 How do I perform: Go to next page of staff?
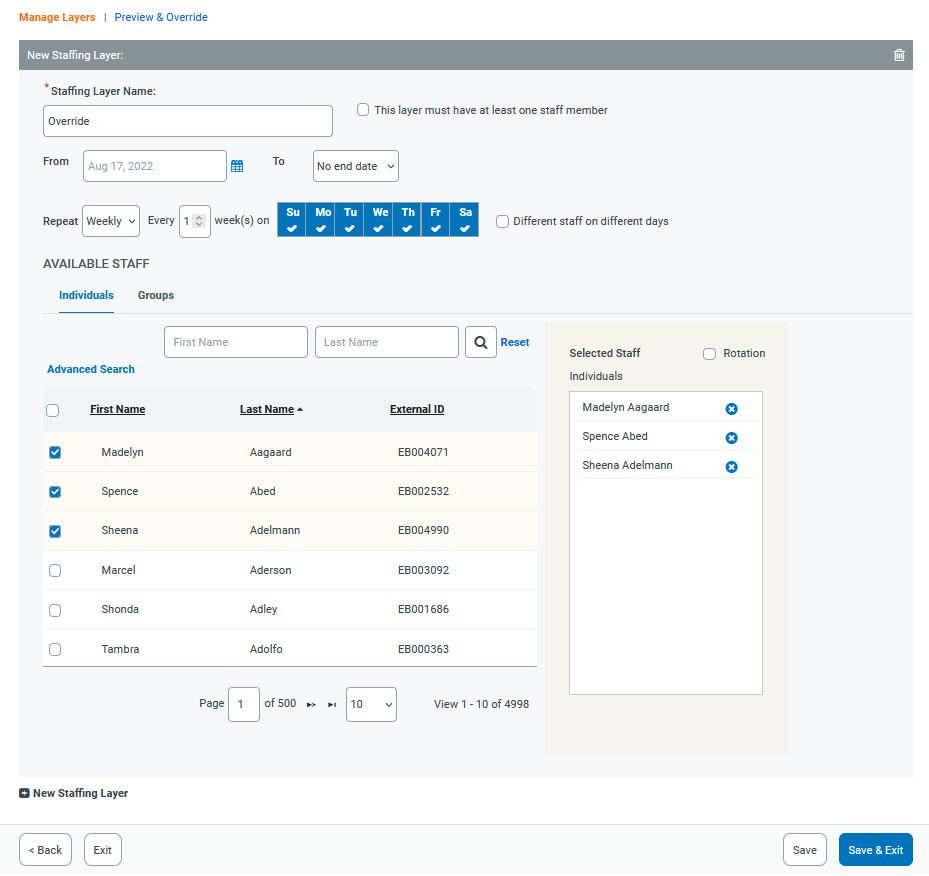click(311, 705)
